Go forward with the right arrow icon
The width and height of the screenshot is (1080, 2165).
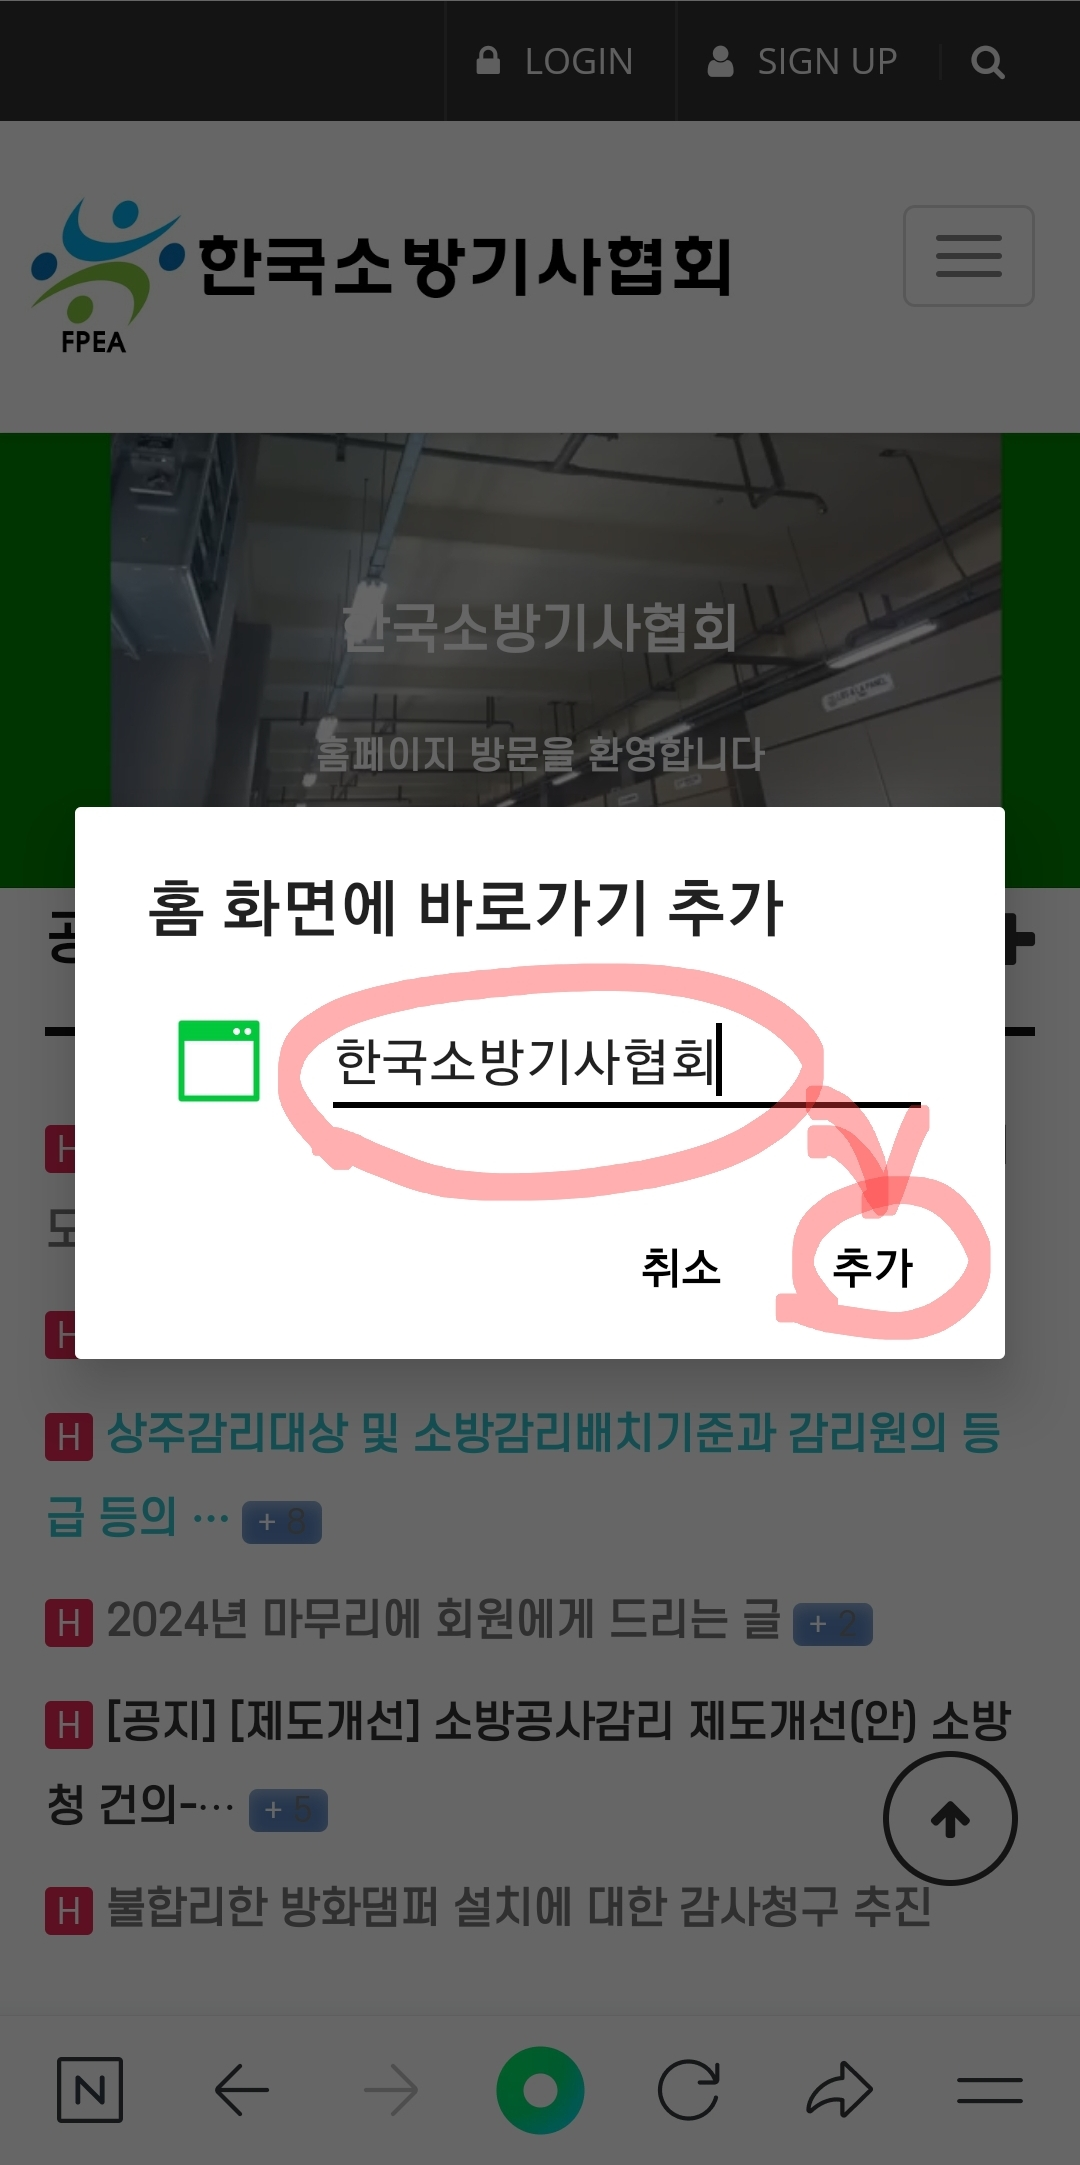coord(391,2090)
